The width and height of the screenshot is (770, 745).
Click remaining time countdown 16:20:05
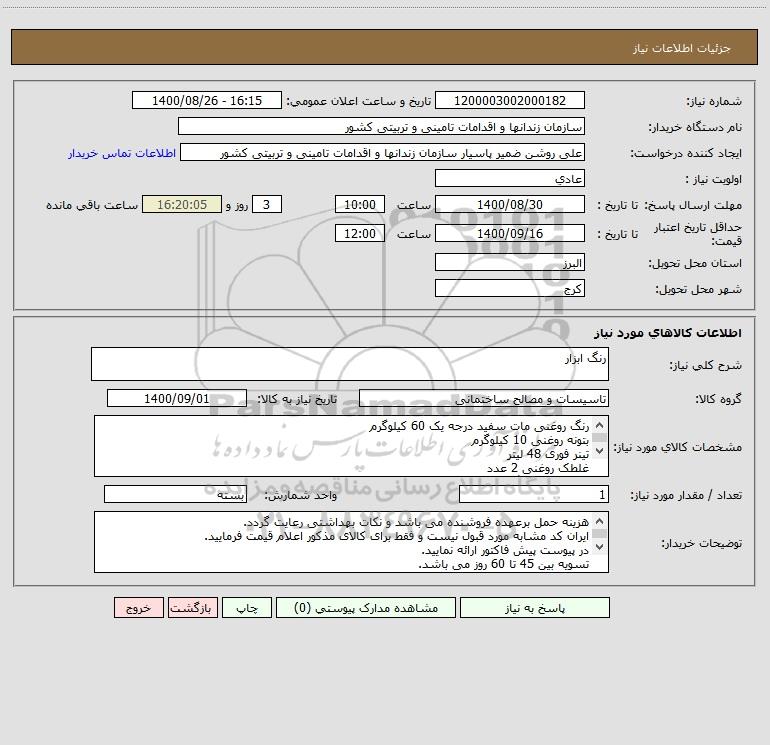tap(182, 204)
